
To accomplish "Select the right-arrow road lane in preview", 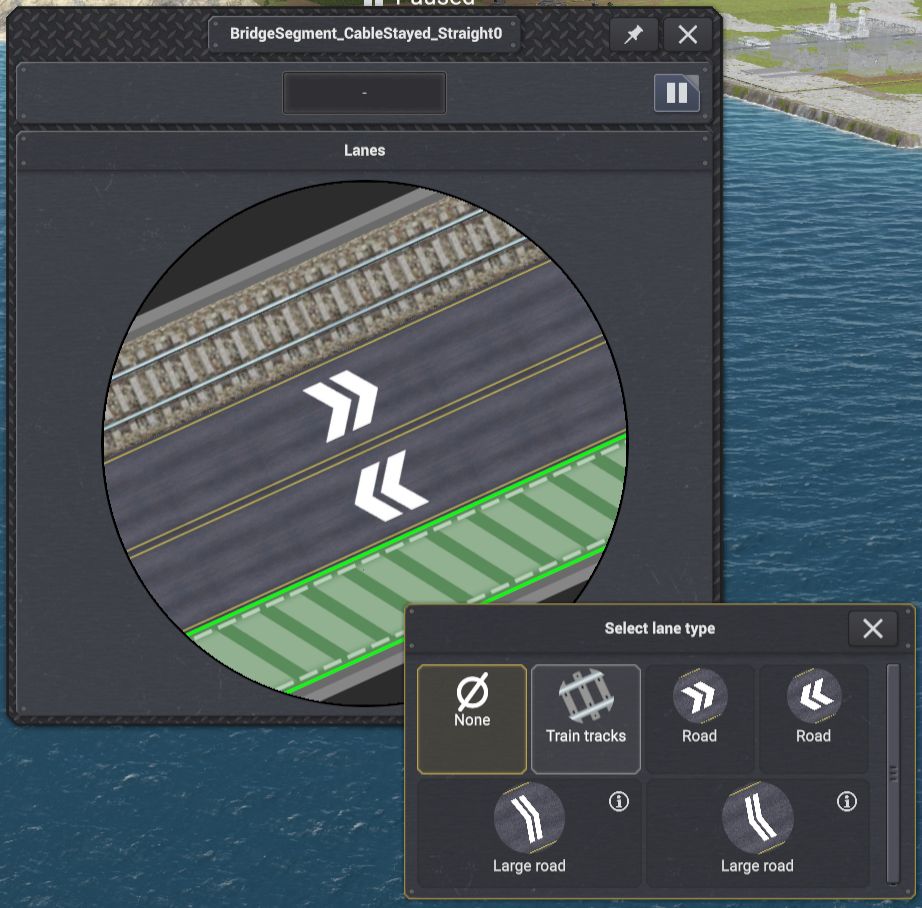I will [340, 405].
